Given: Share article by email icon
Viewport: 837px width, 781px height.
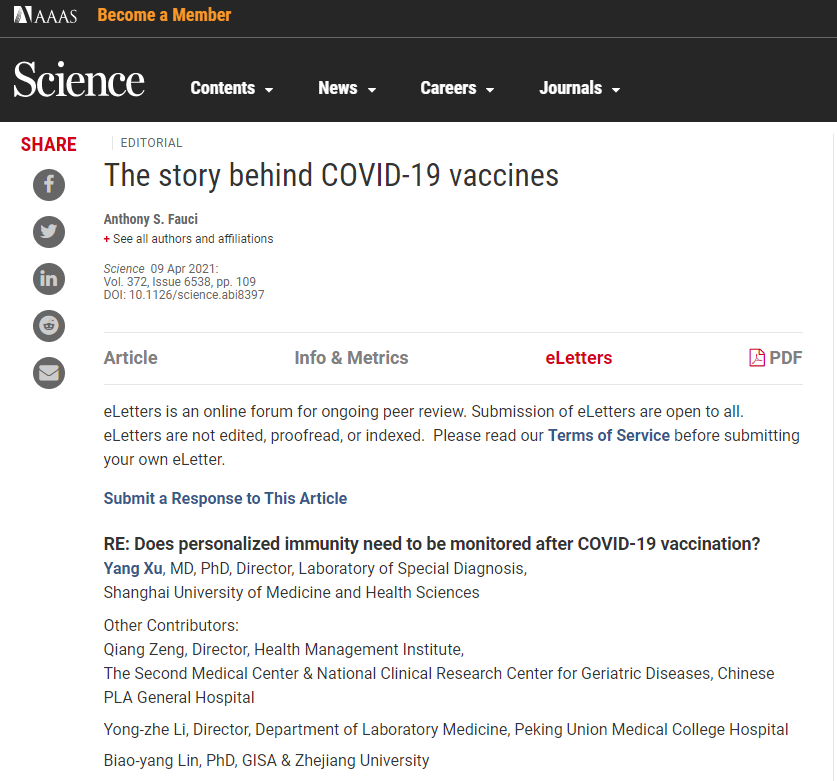Looking at the screenshot, I should (x=49, y=373).
